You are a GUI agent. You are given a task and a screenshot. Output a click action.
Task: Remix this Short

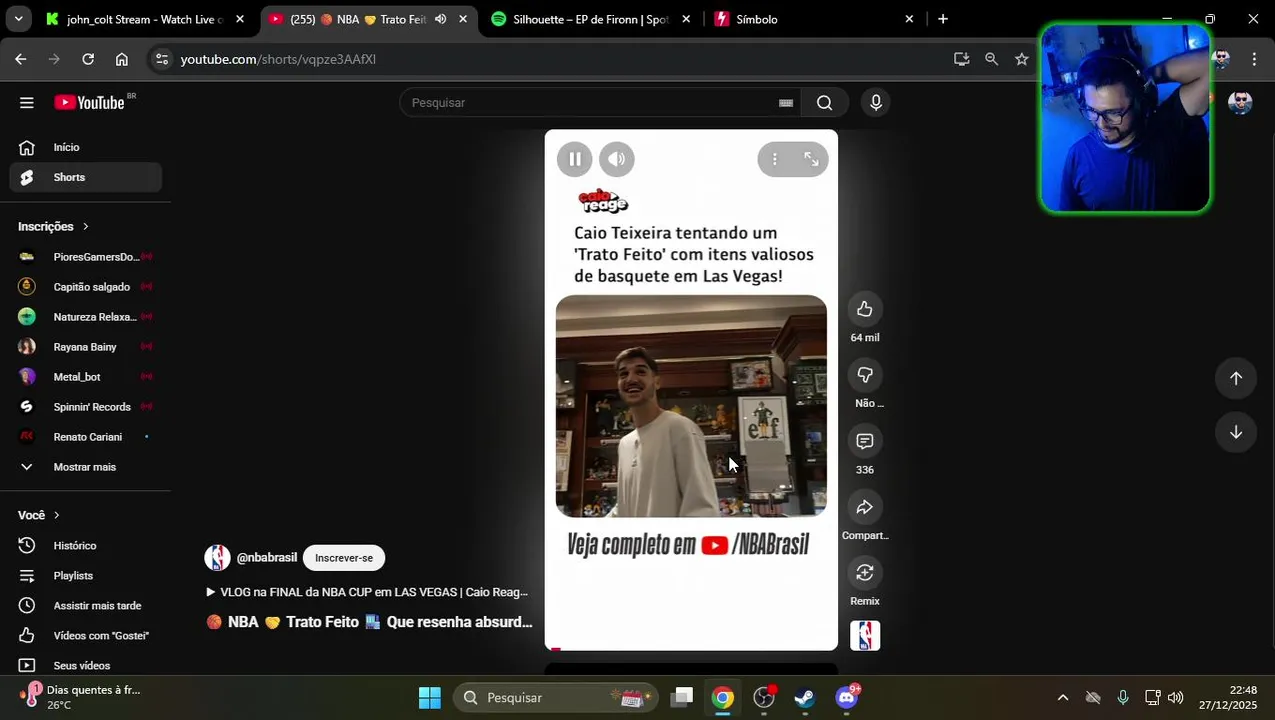point(865,573)
